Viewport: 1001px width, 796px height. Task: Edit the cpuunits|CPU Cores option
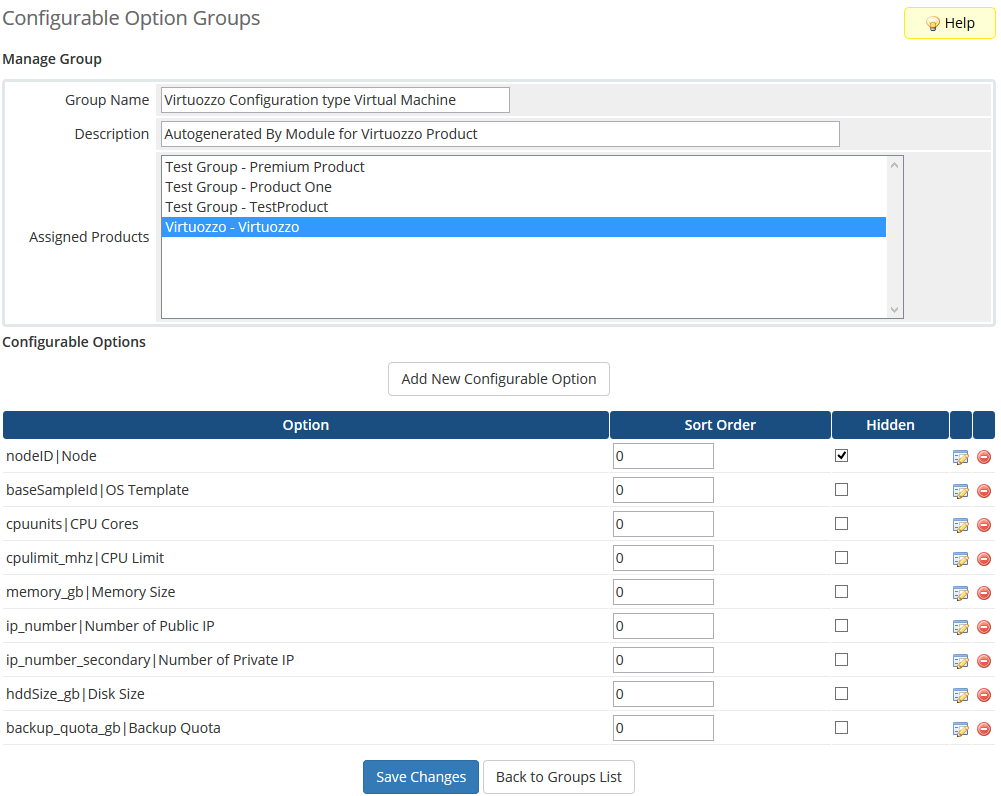click(960, 525)
